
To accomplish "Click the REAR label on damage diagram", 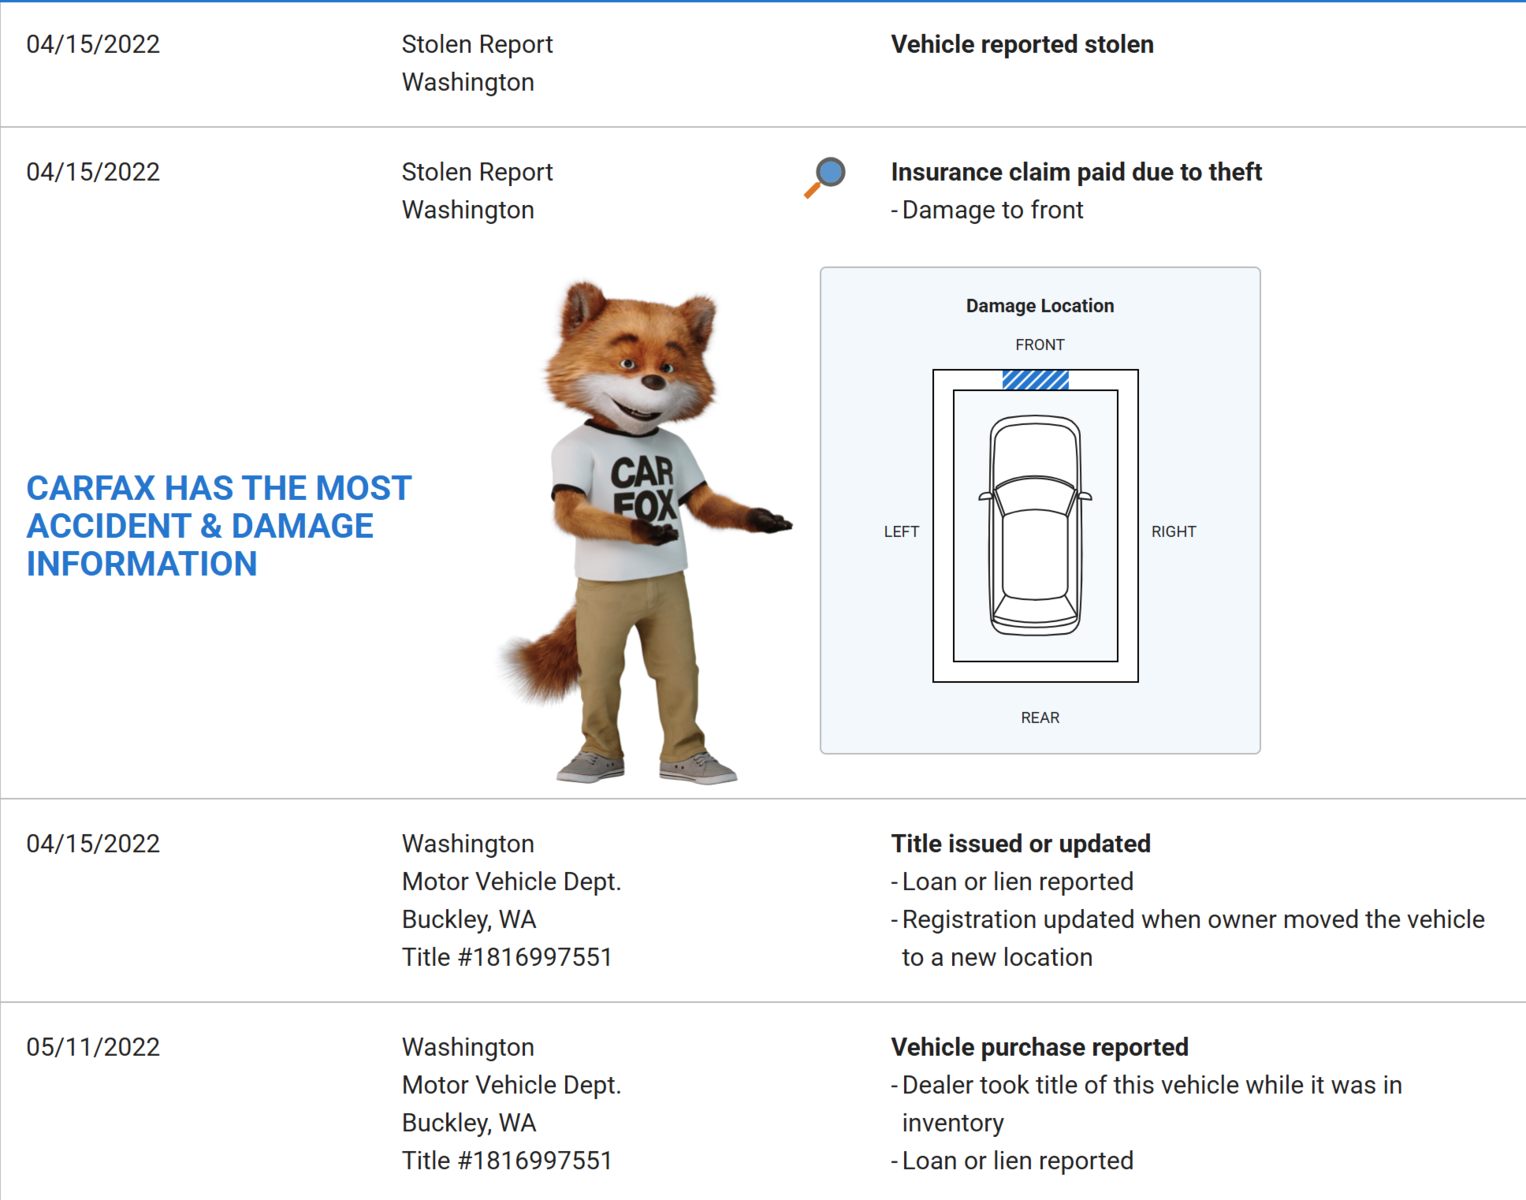I will [x=1039, y=718].
